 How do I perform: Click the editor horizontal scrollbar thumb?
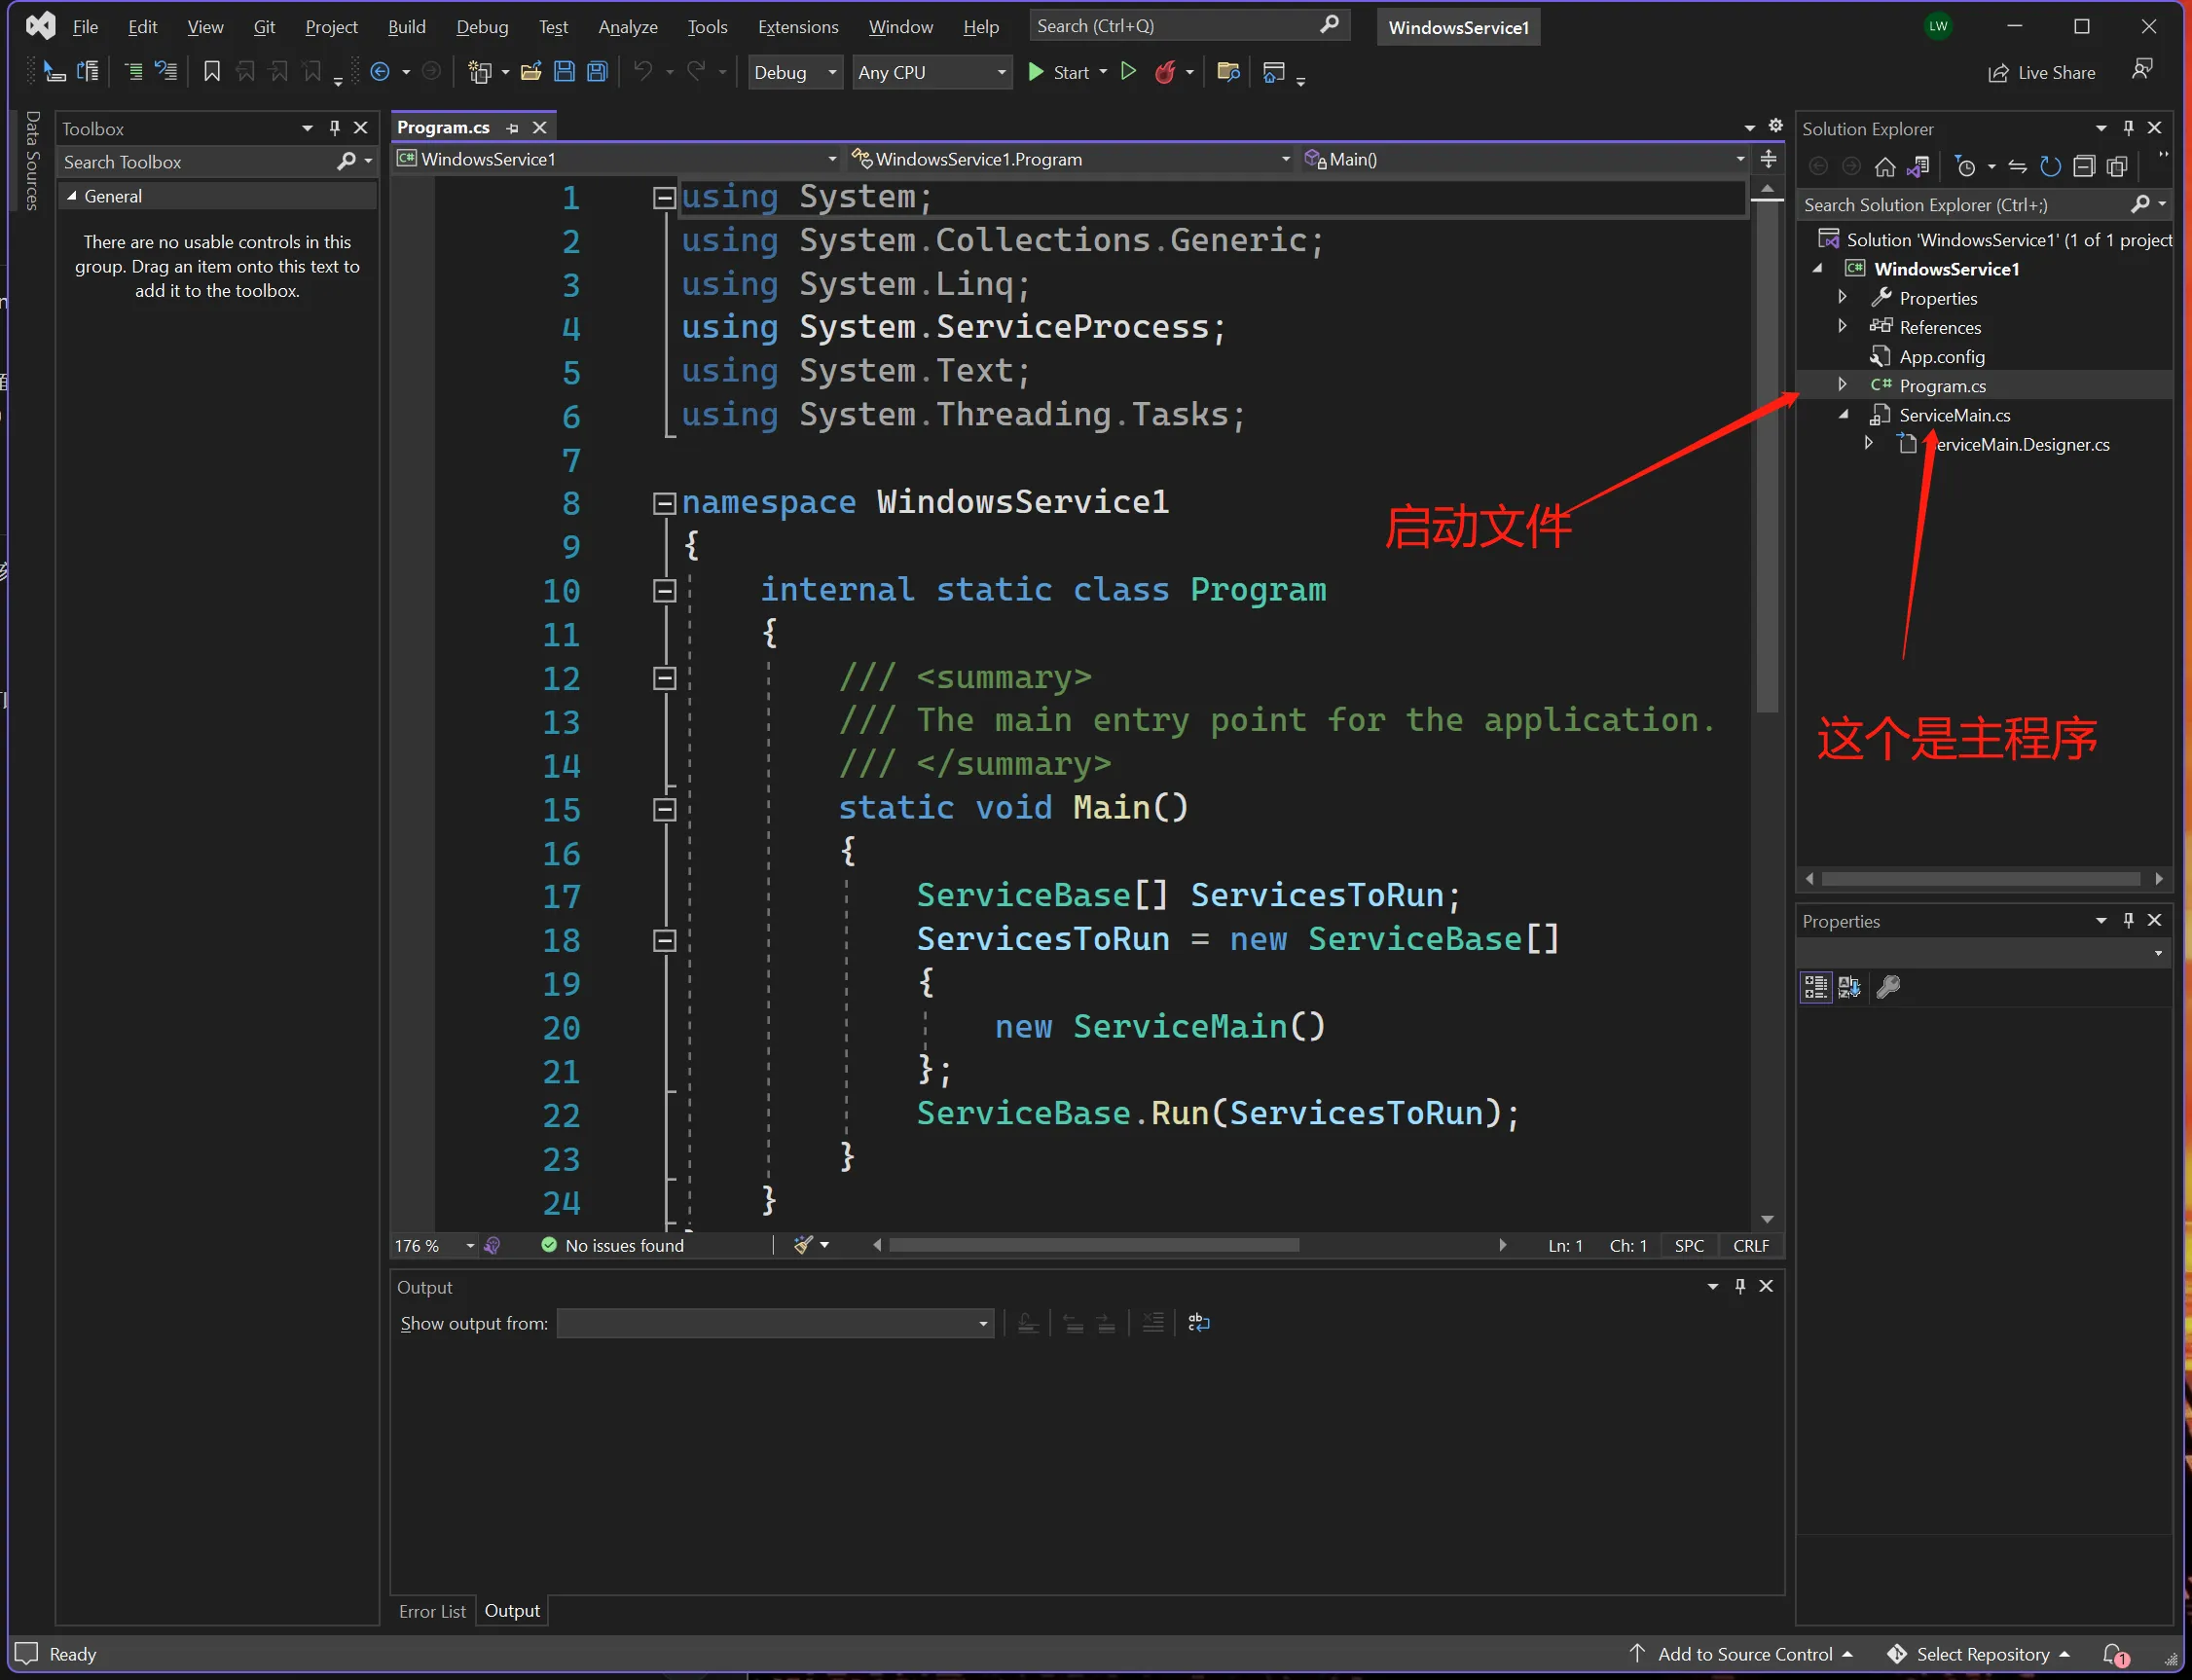[1094, 1246]
